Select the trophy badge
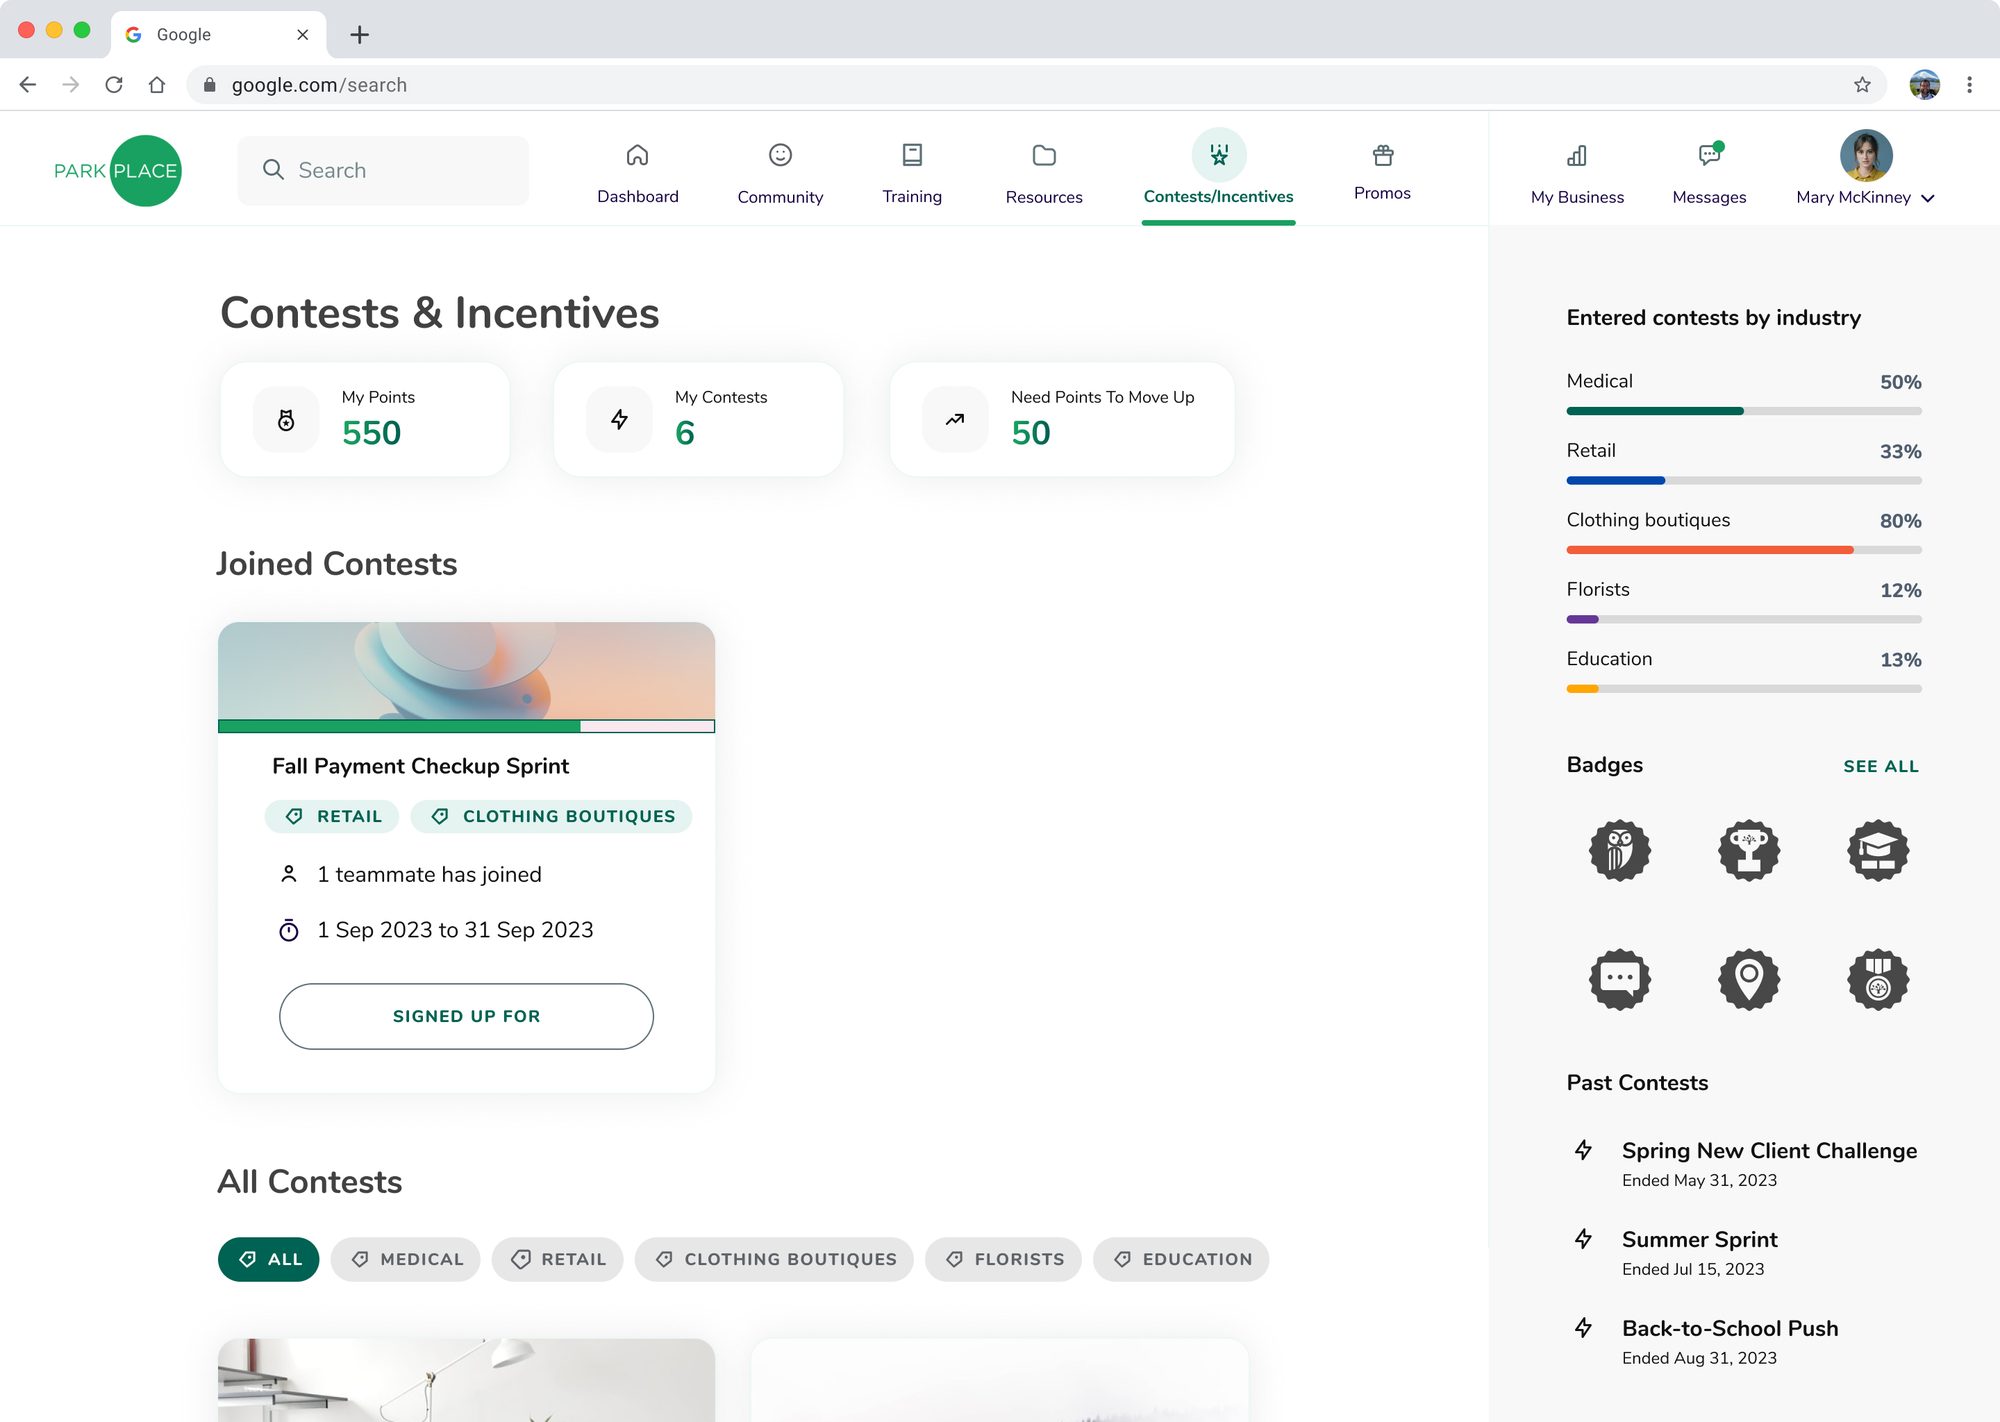The height and width of the screenshot is (1422, 2000). [1749, 850]
